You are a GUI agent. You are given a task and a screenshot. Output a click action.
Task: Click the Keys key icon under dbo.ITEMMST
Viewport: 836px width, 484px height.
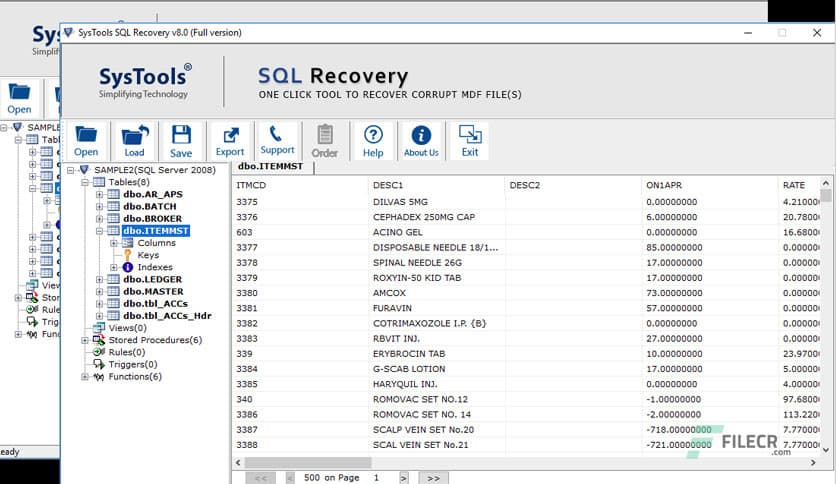click(127, 255)
